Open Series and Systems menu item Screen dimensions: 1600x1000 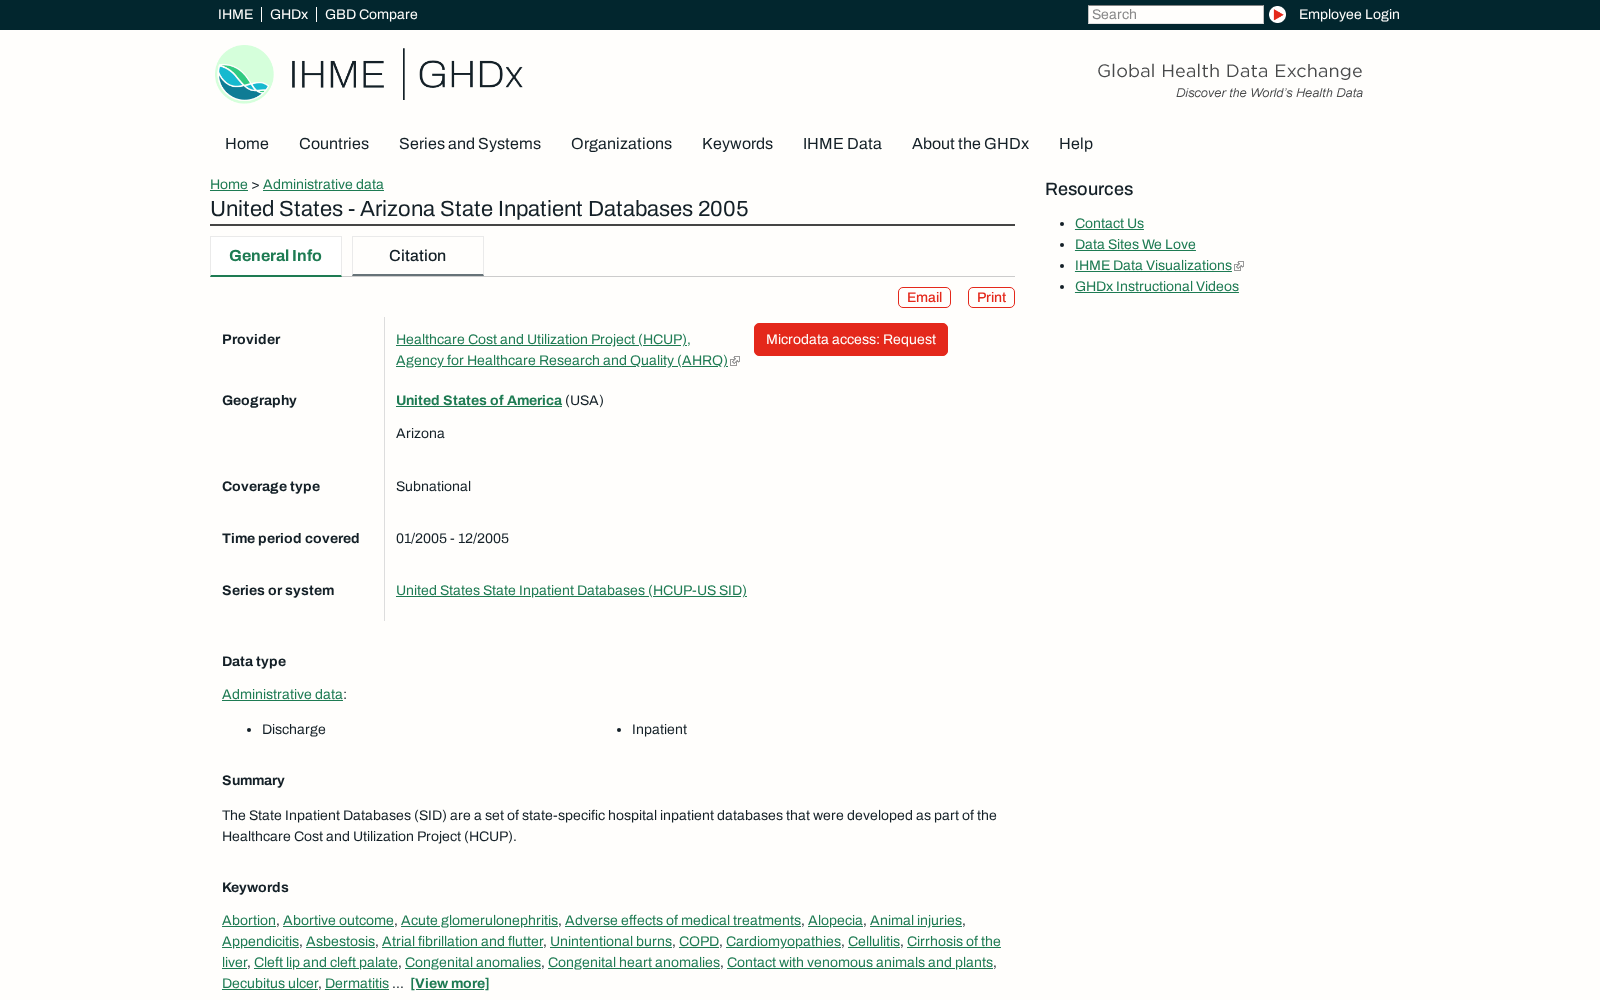click(470, 144)
